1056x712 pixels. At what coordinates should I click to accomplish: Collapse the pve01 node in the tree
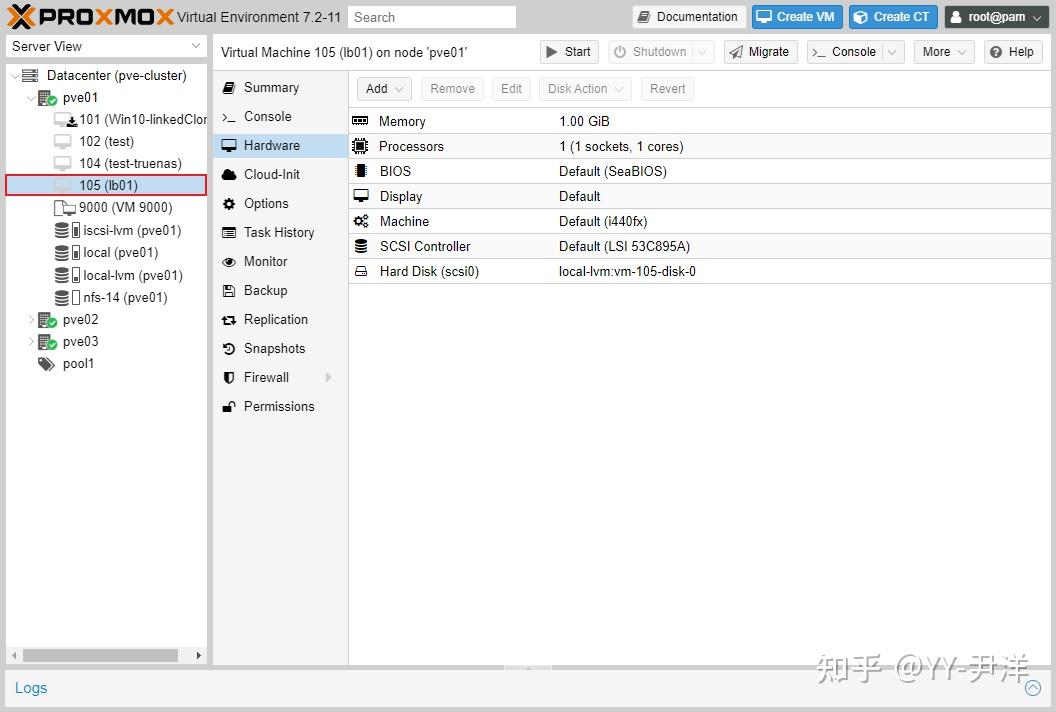[31, 97]
